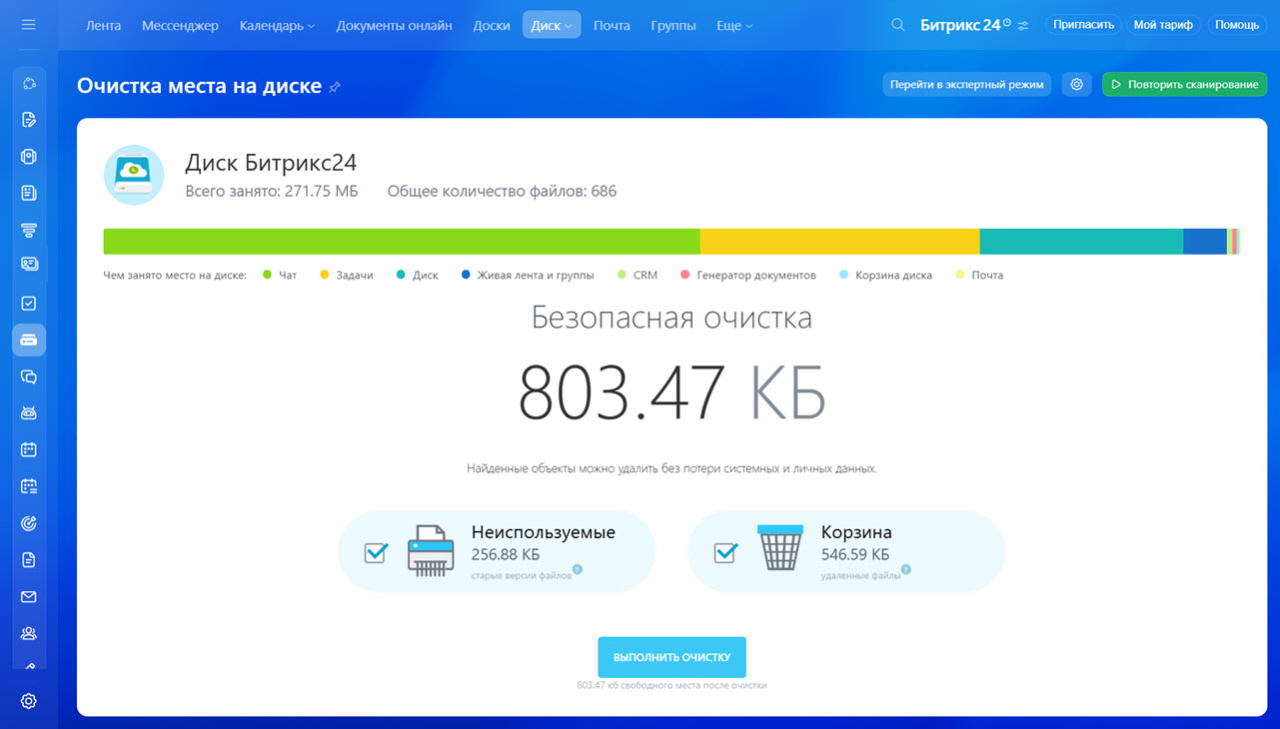The width and height of the screenshot is (1280, 729).
Task: Open Почта in top menu
Action: pyautogui.click(x=612, y=25)
